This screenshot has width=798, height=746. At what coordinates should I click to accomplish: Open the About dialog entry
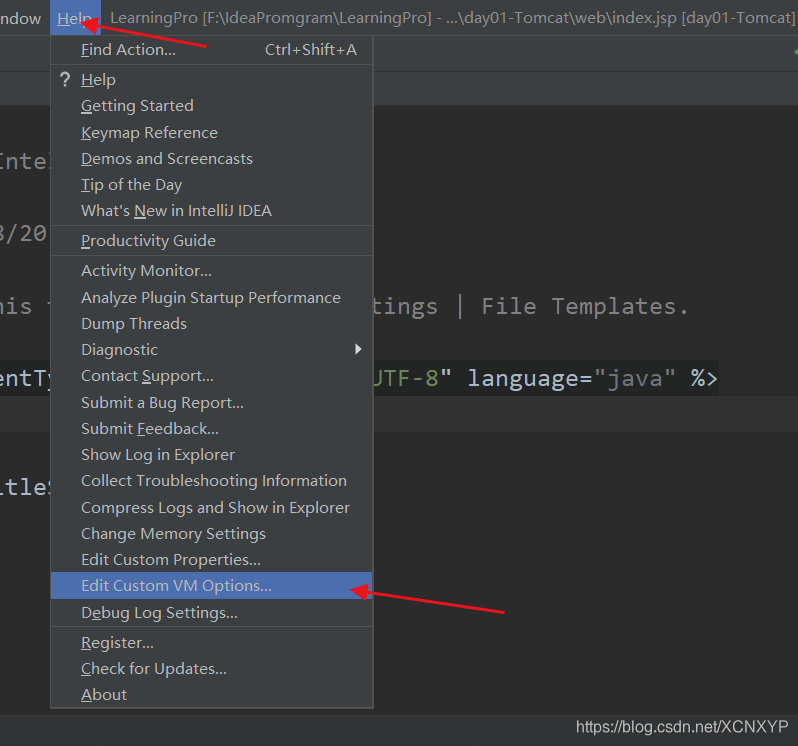(211, 695)
